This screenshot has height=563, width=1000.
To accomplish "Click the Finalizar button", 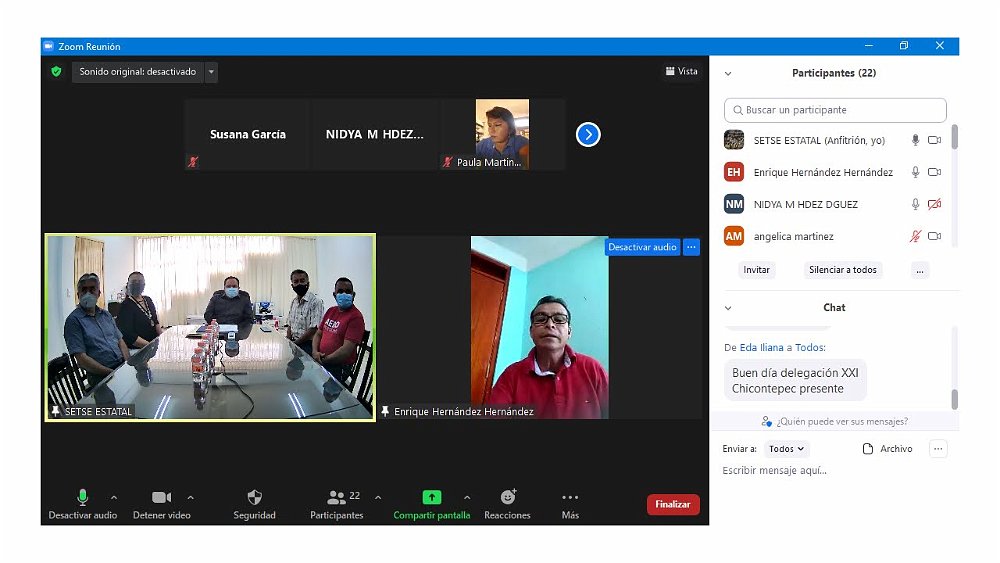I will pyautogui.click(x=672, y=505).
